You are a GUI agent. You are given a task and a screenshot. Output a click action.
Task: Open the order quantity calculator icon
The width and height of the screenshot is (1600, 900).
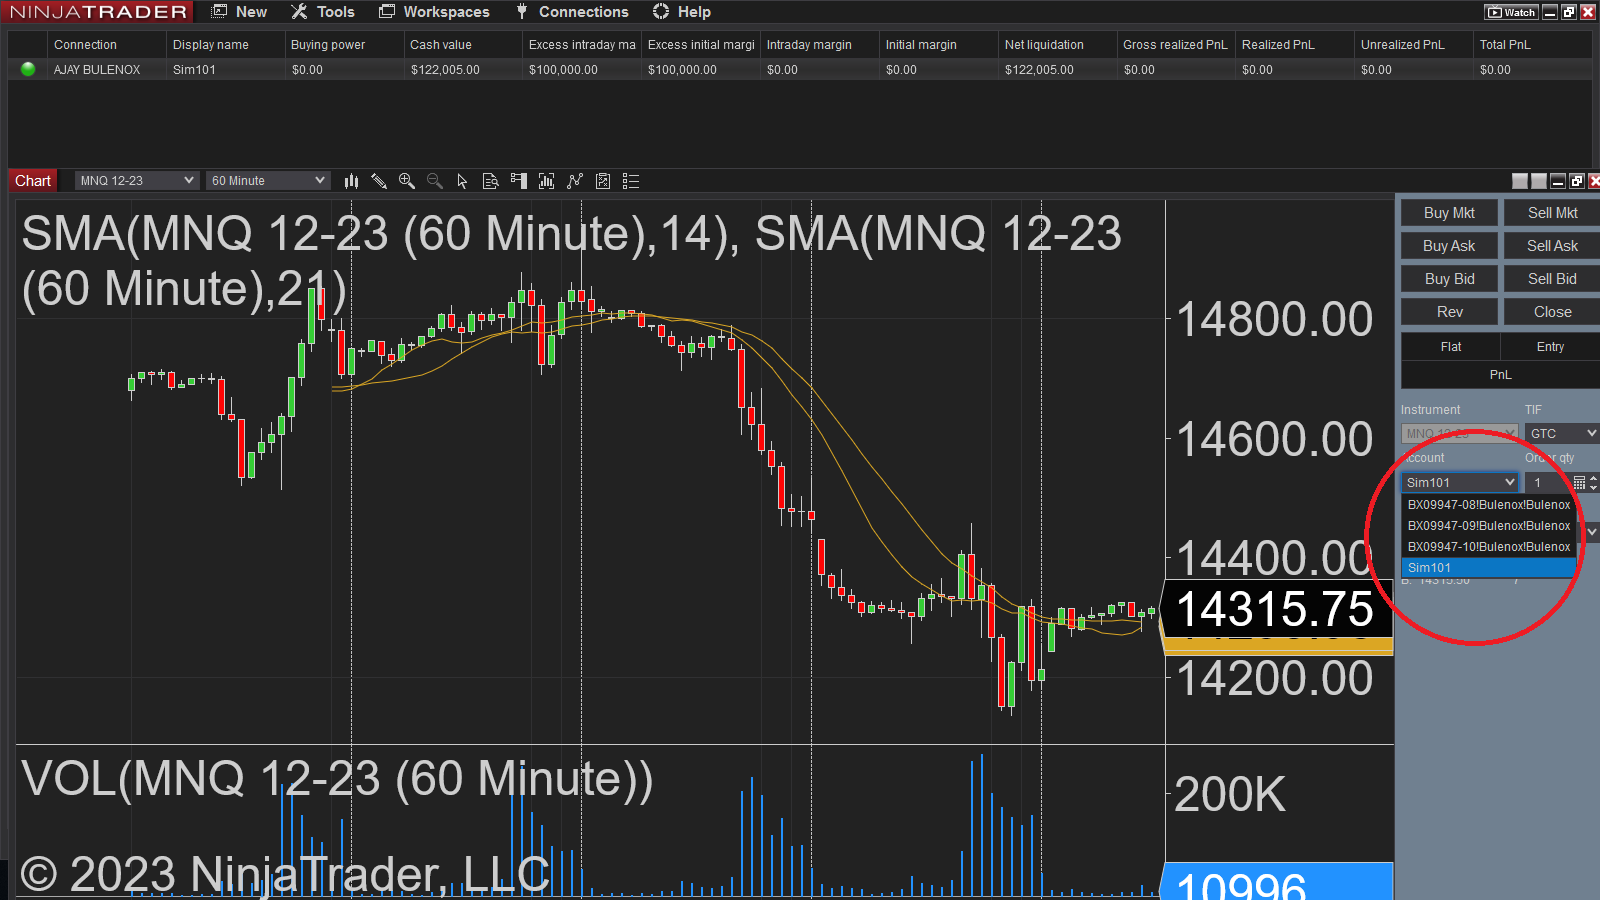tap(1579, 483)
